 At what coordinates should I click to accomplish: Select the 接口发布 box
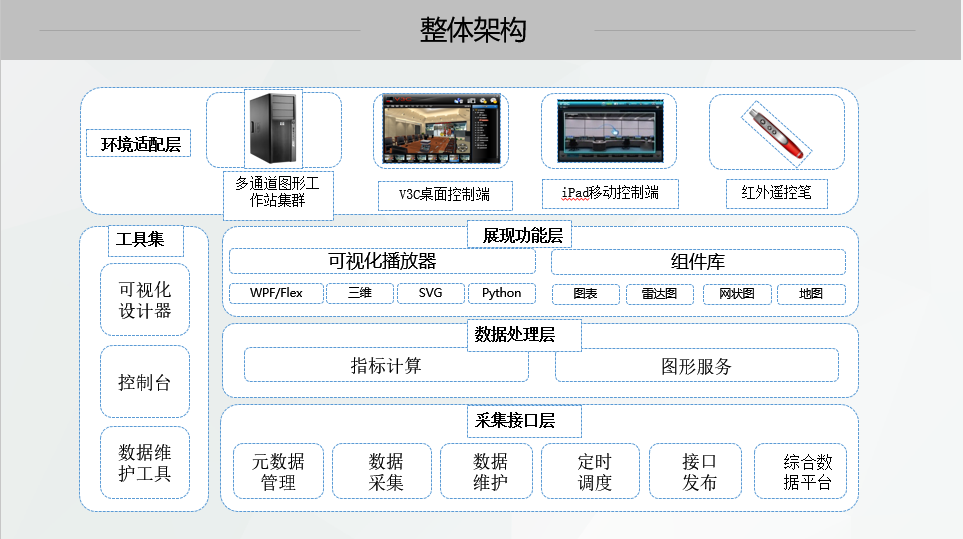[x=695, y=471]
